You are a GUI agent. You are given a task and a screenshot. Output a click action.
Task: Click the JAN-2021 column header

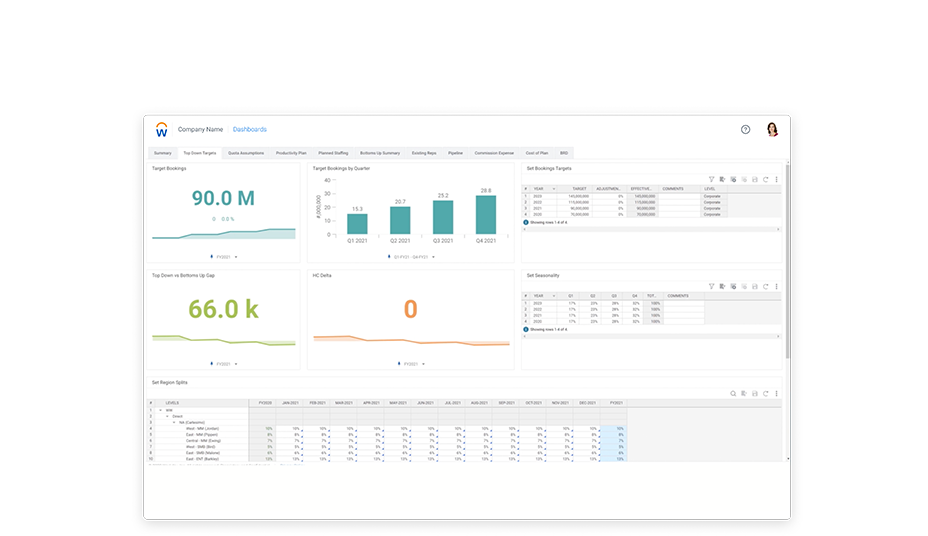coord(290,403)
